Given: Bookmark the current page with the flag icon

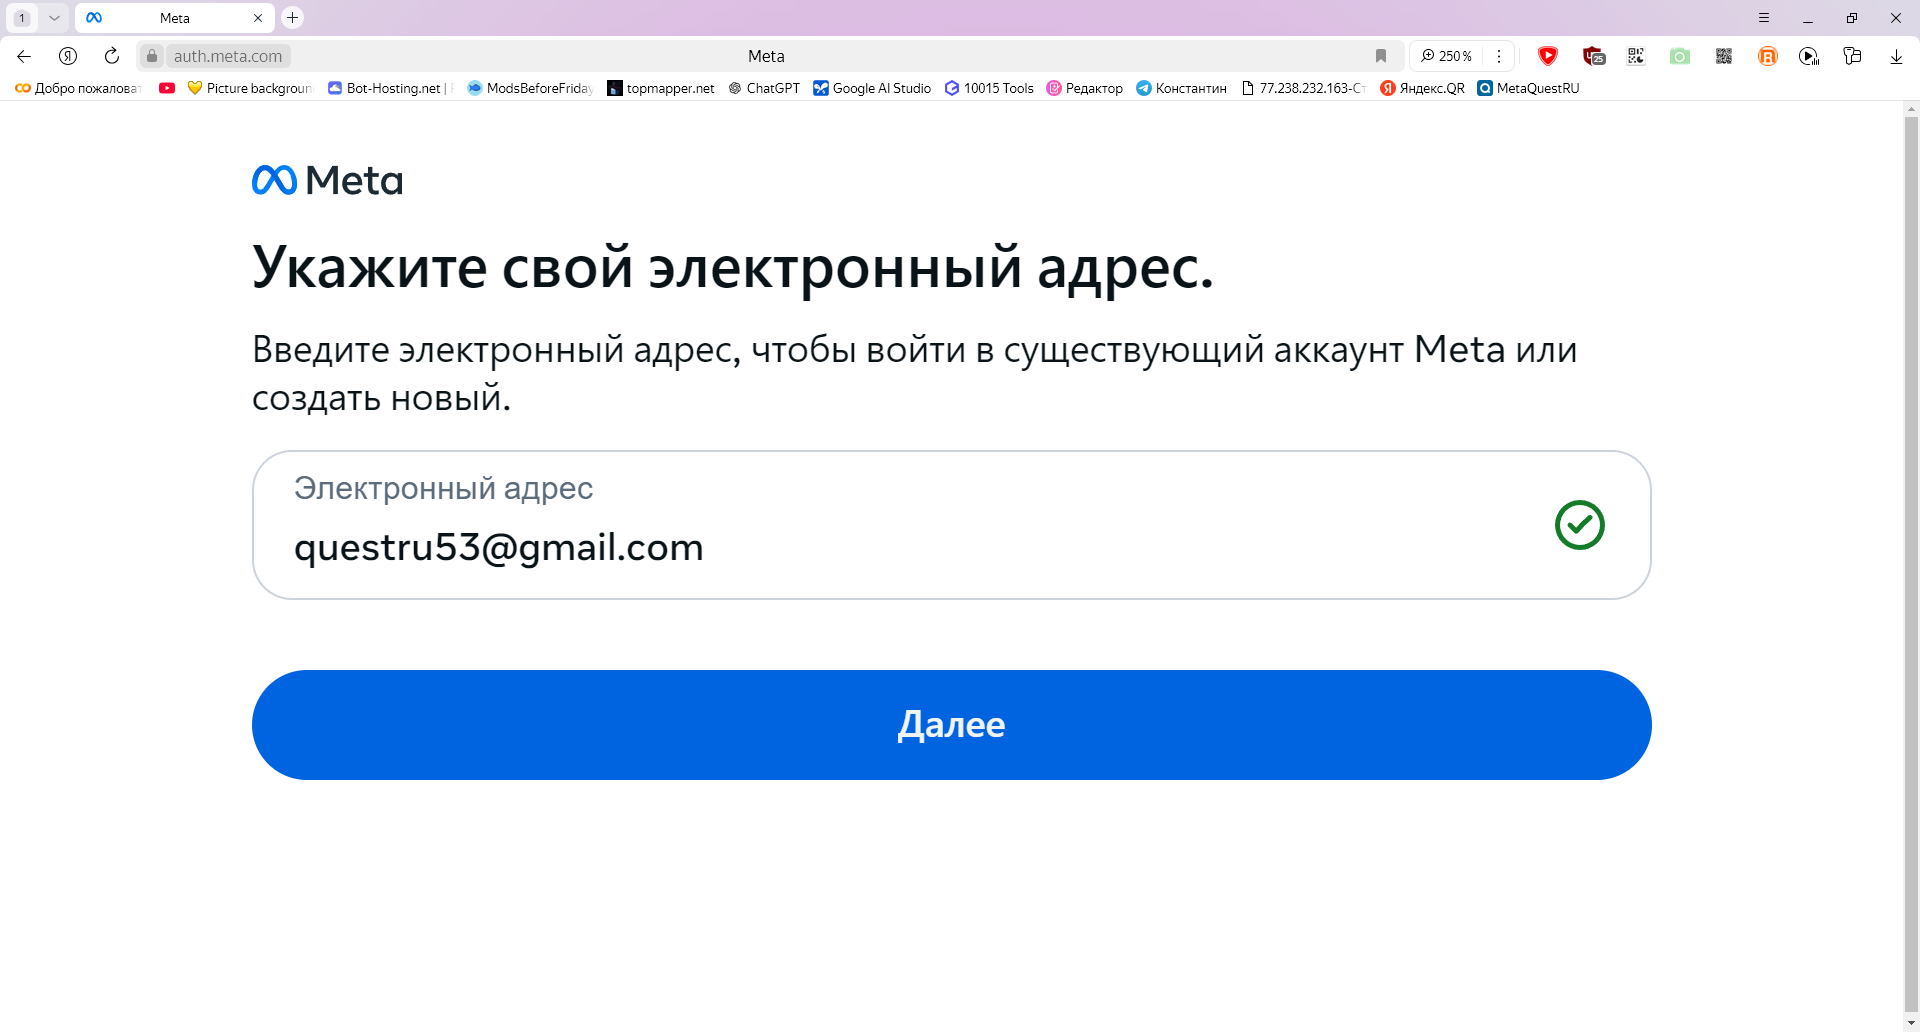Looking at the screenshot, I should [1382, 56].
